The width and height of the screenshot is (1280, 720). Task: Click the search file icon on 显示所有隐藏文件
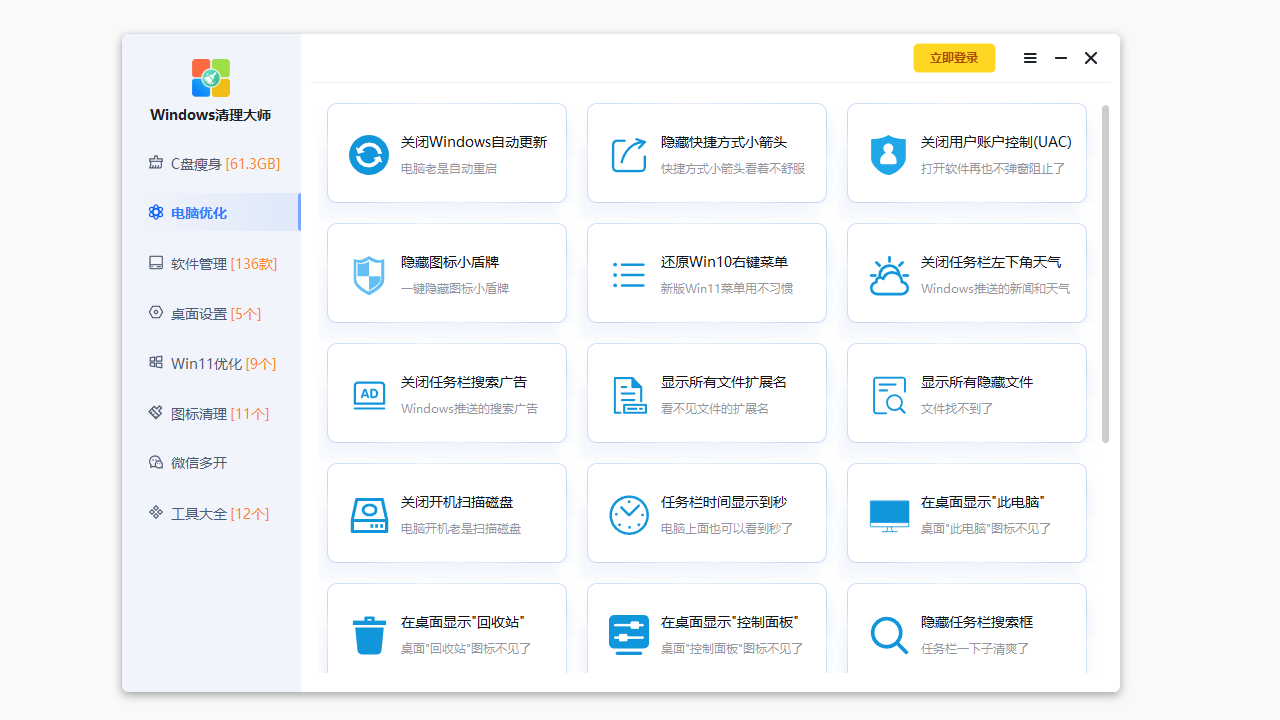click(889, 394)
